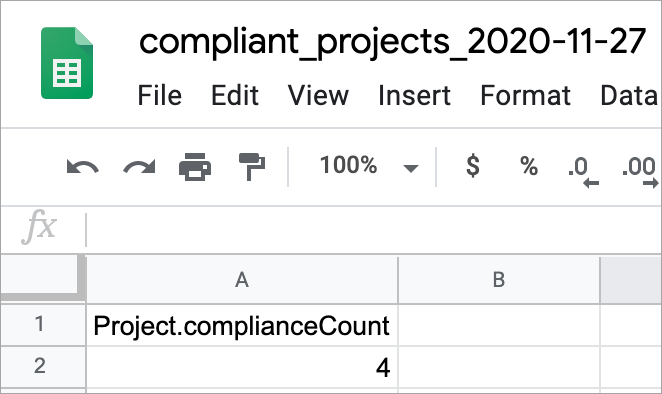Open the Format menu

click(x=526, y=95)
